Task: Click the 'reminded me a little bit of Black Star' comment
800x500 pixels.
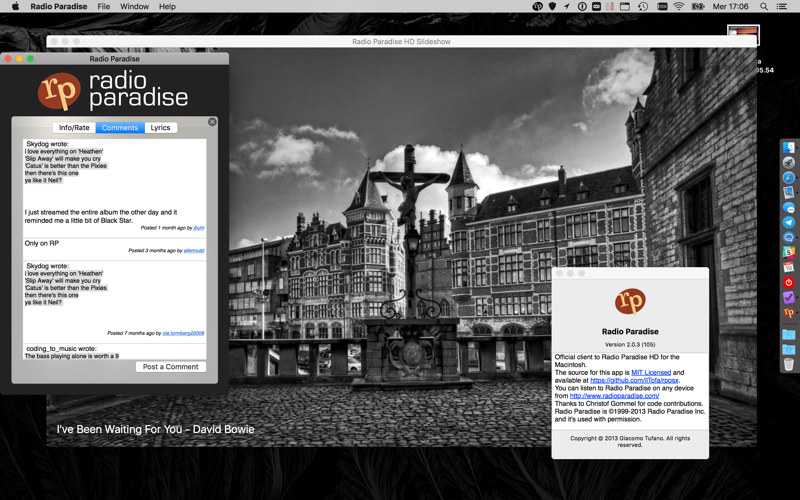Action: tap(79, 220)
